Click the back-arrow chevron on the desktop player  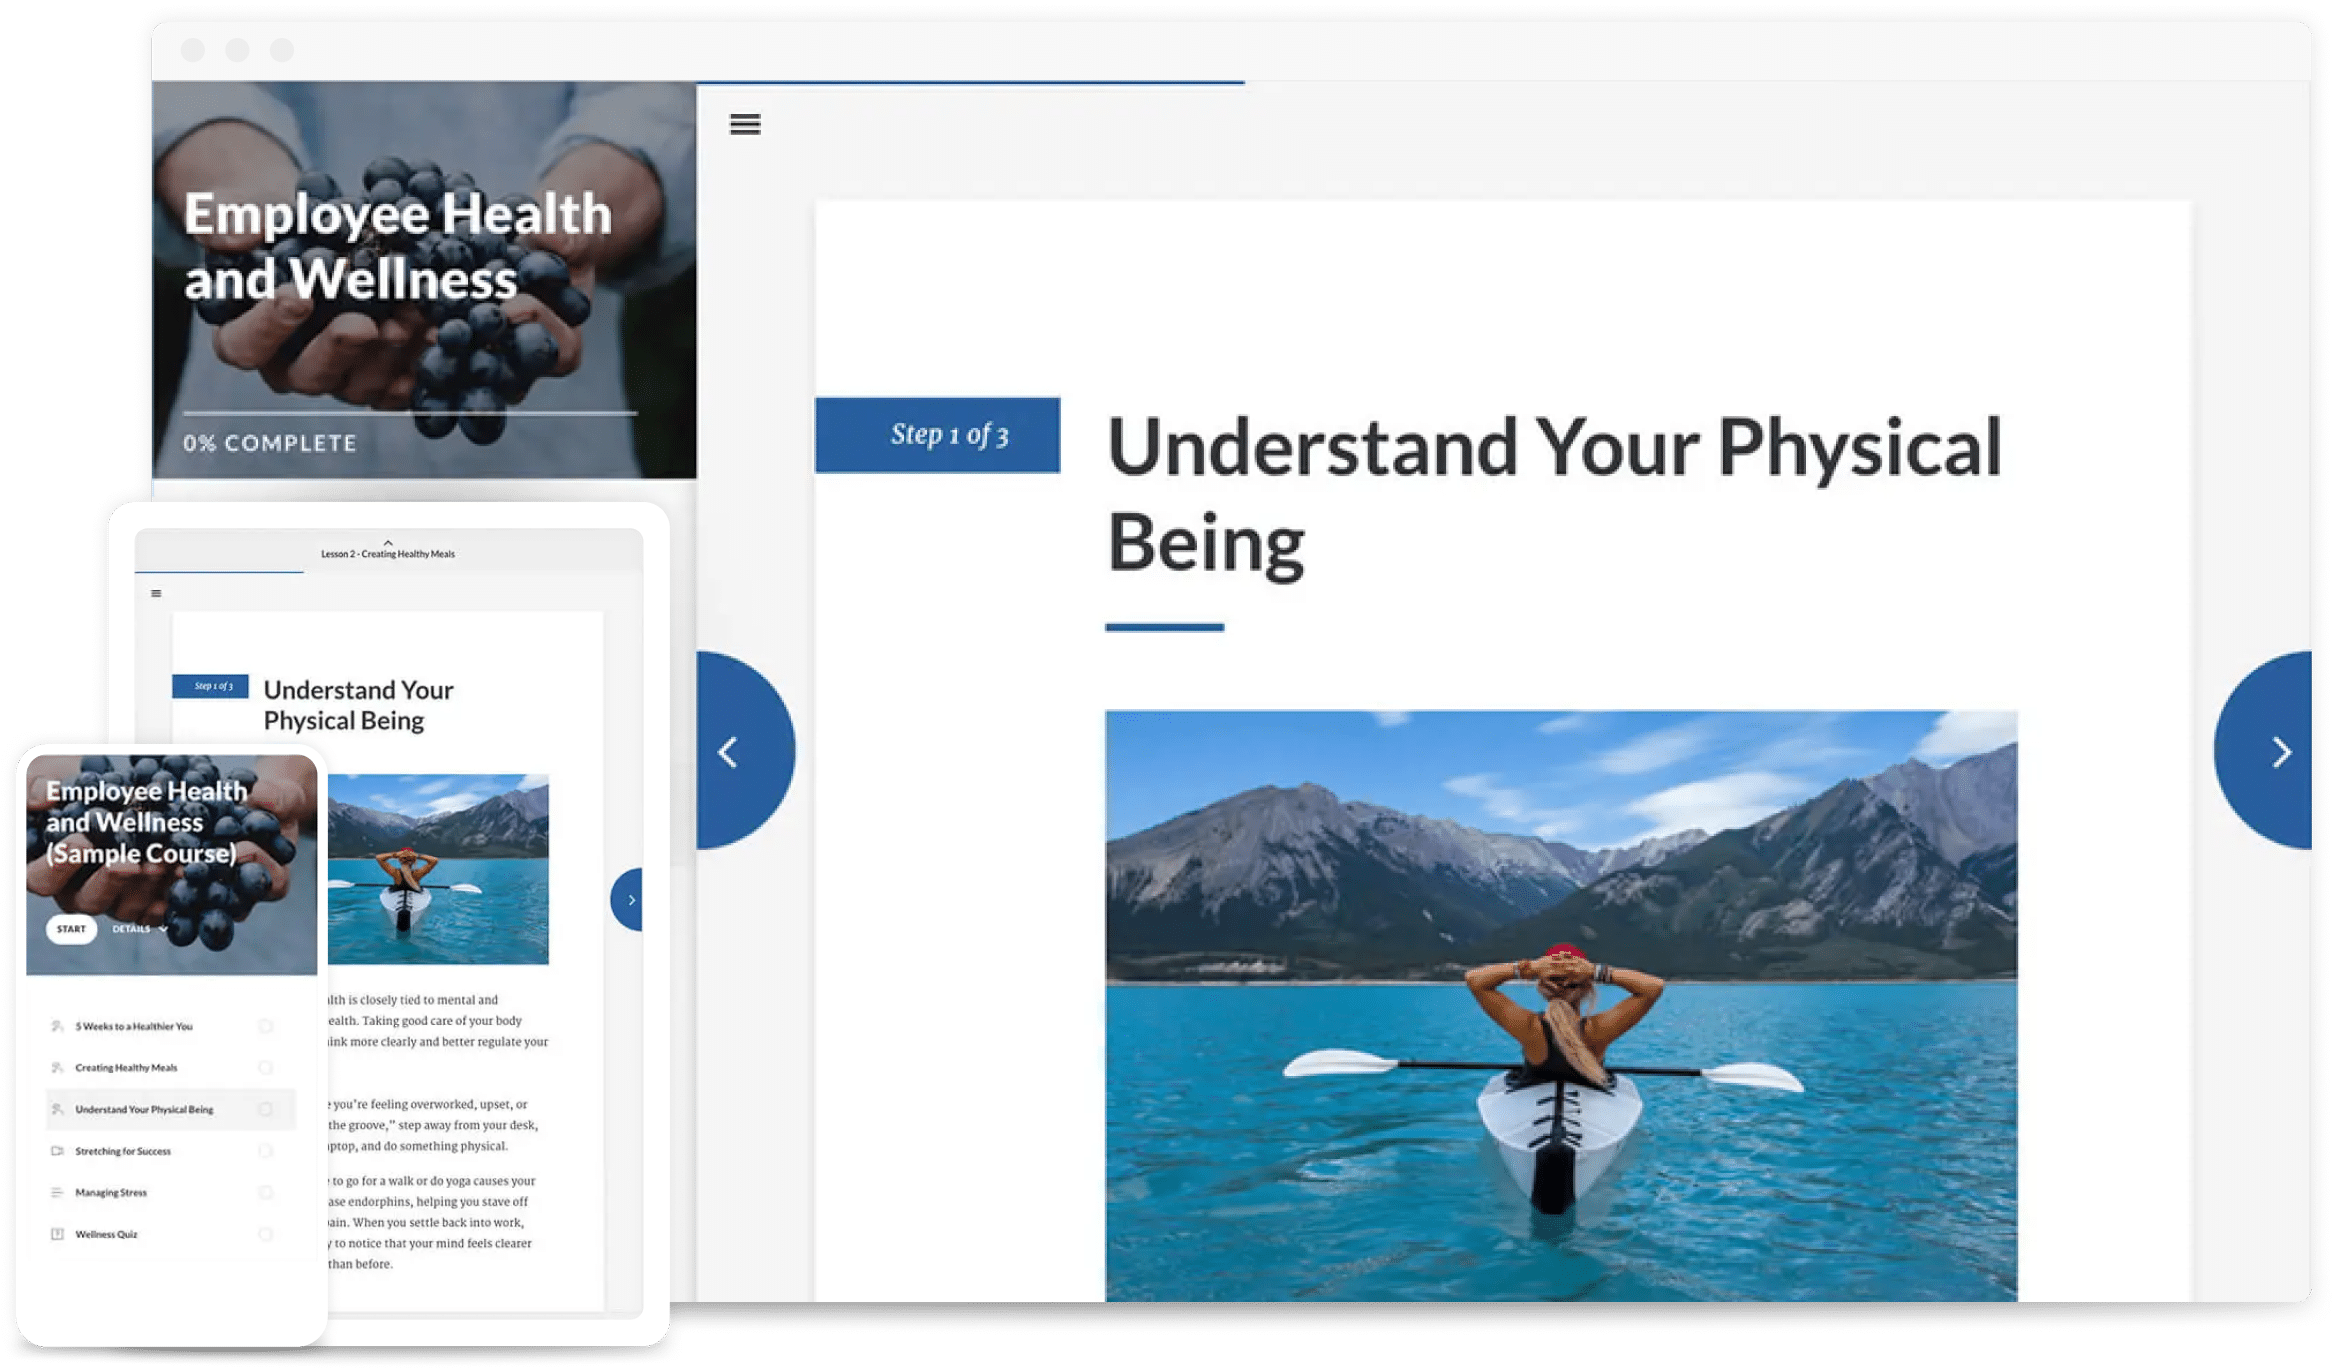731,751
